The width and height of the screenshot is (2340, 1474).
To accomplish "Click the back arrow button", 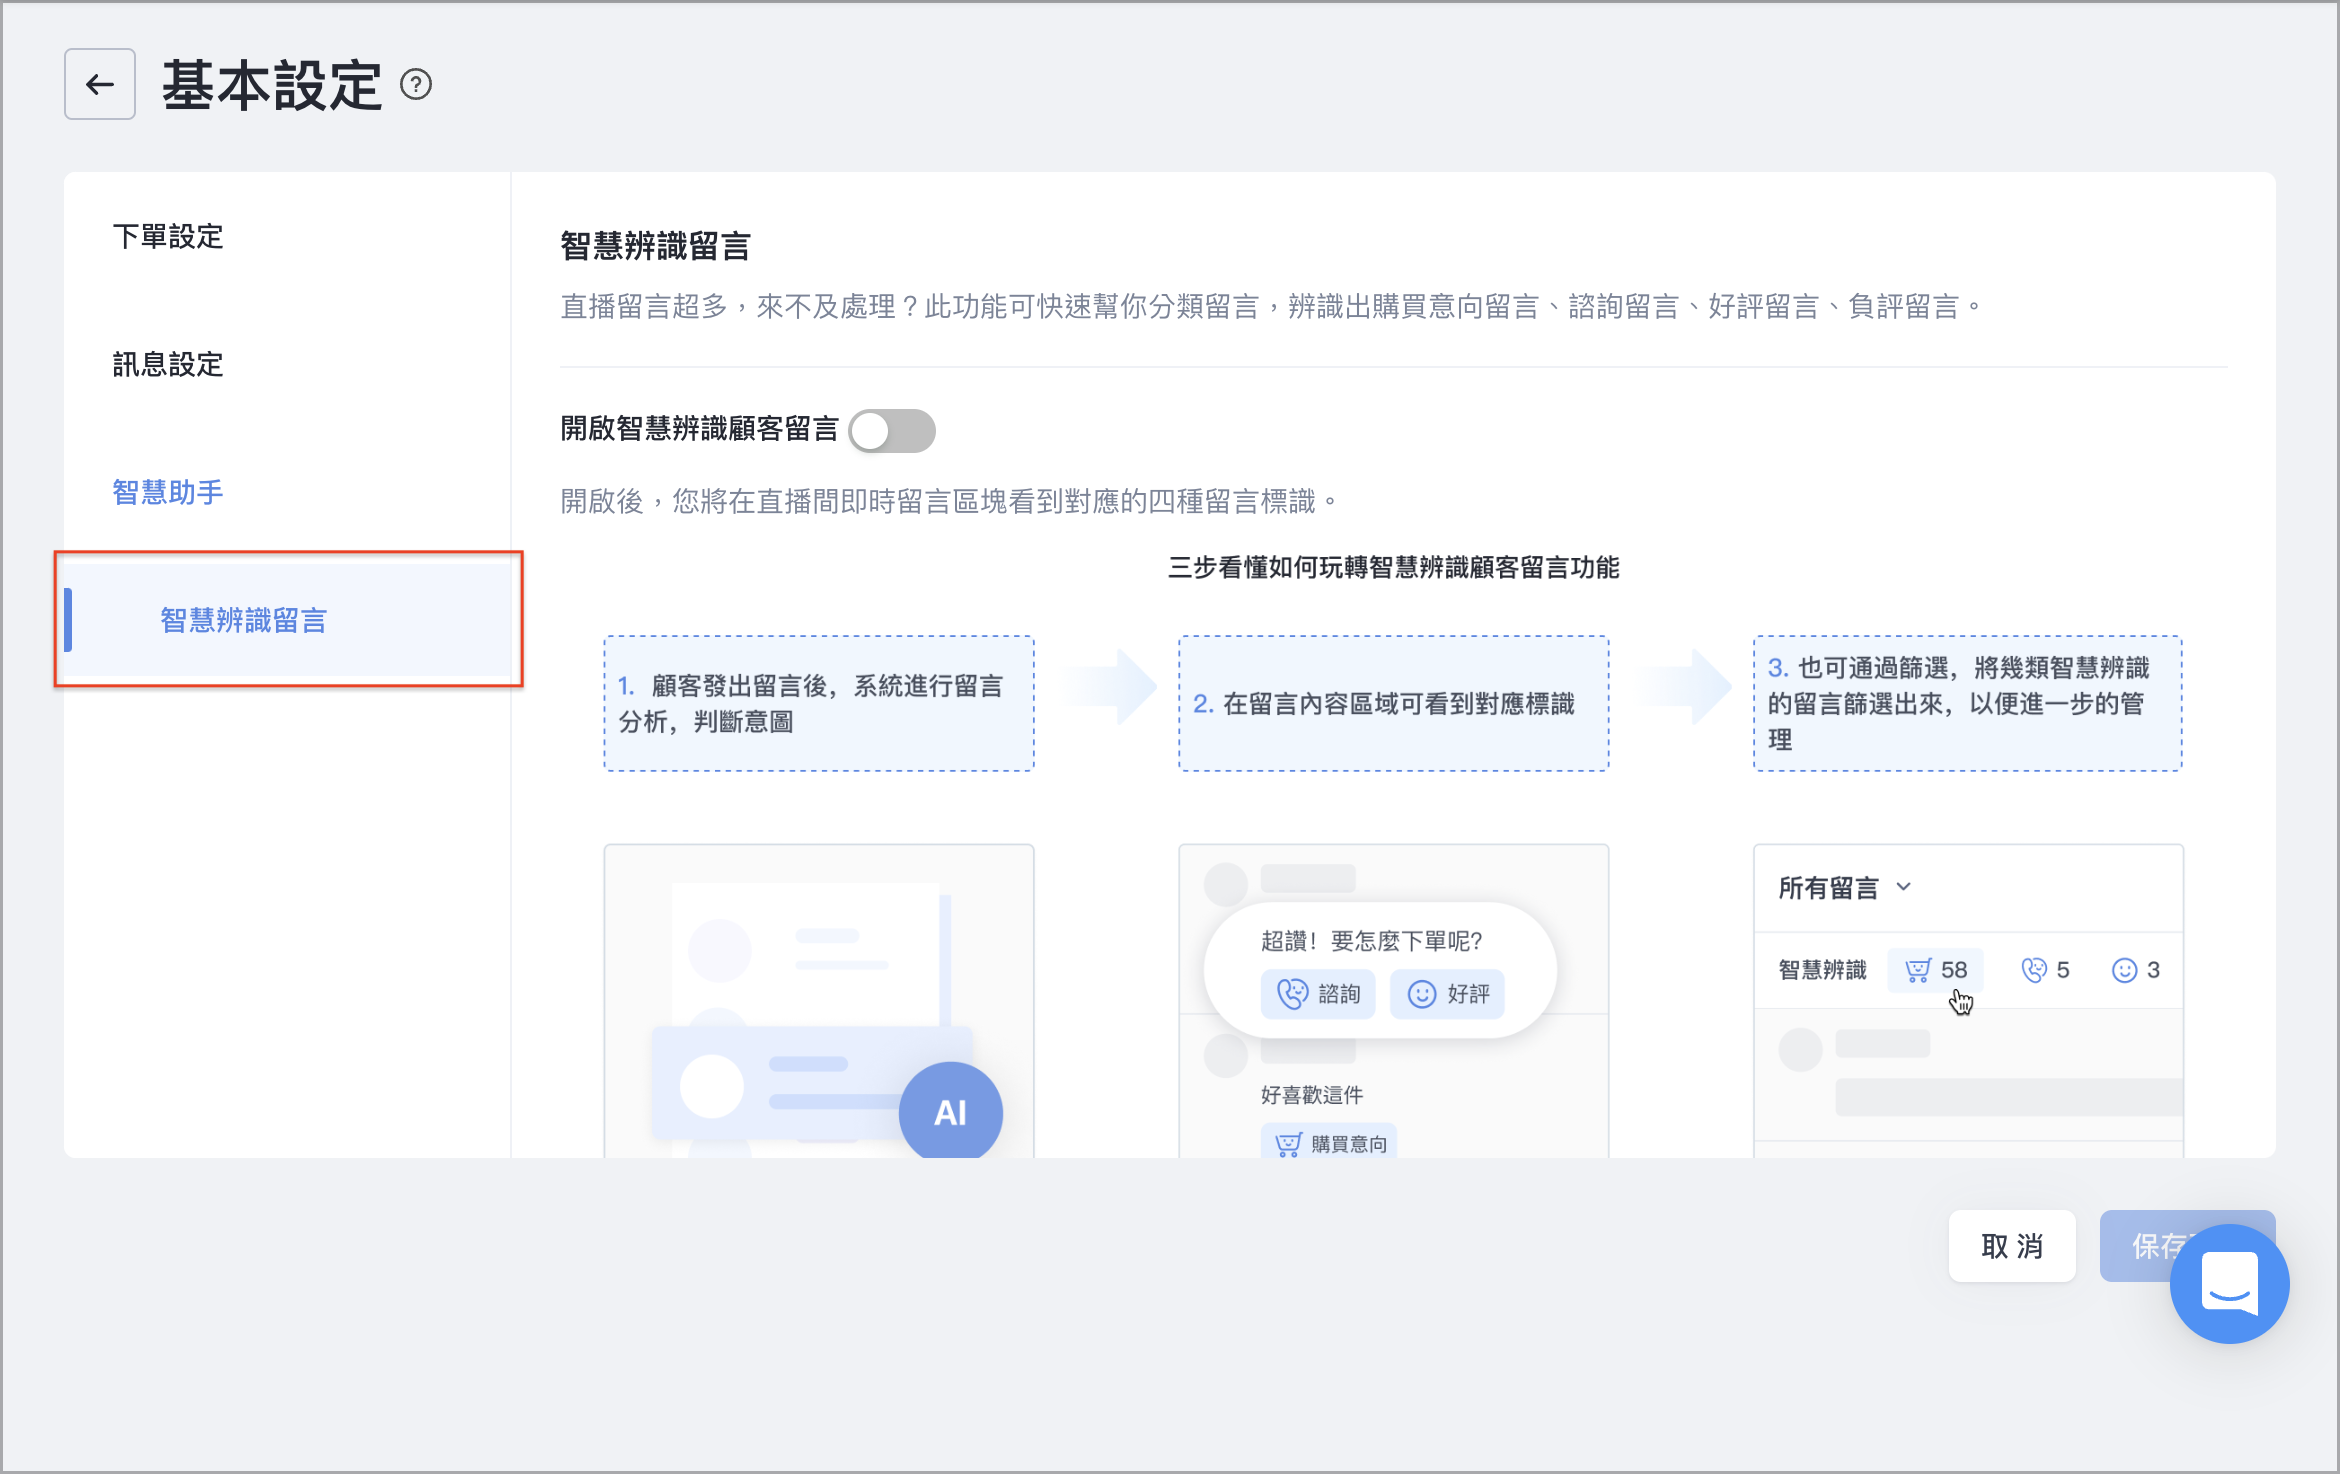I will point(100,85).
